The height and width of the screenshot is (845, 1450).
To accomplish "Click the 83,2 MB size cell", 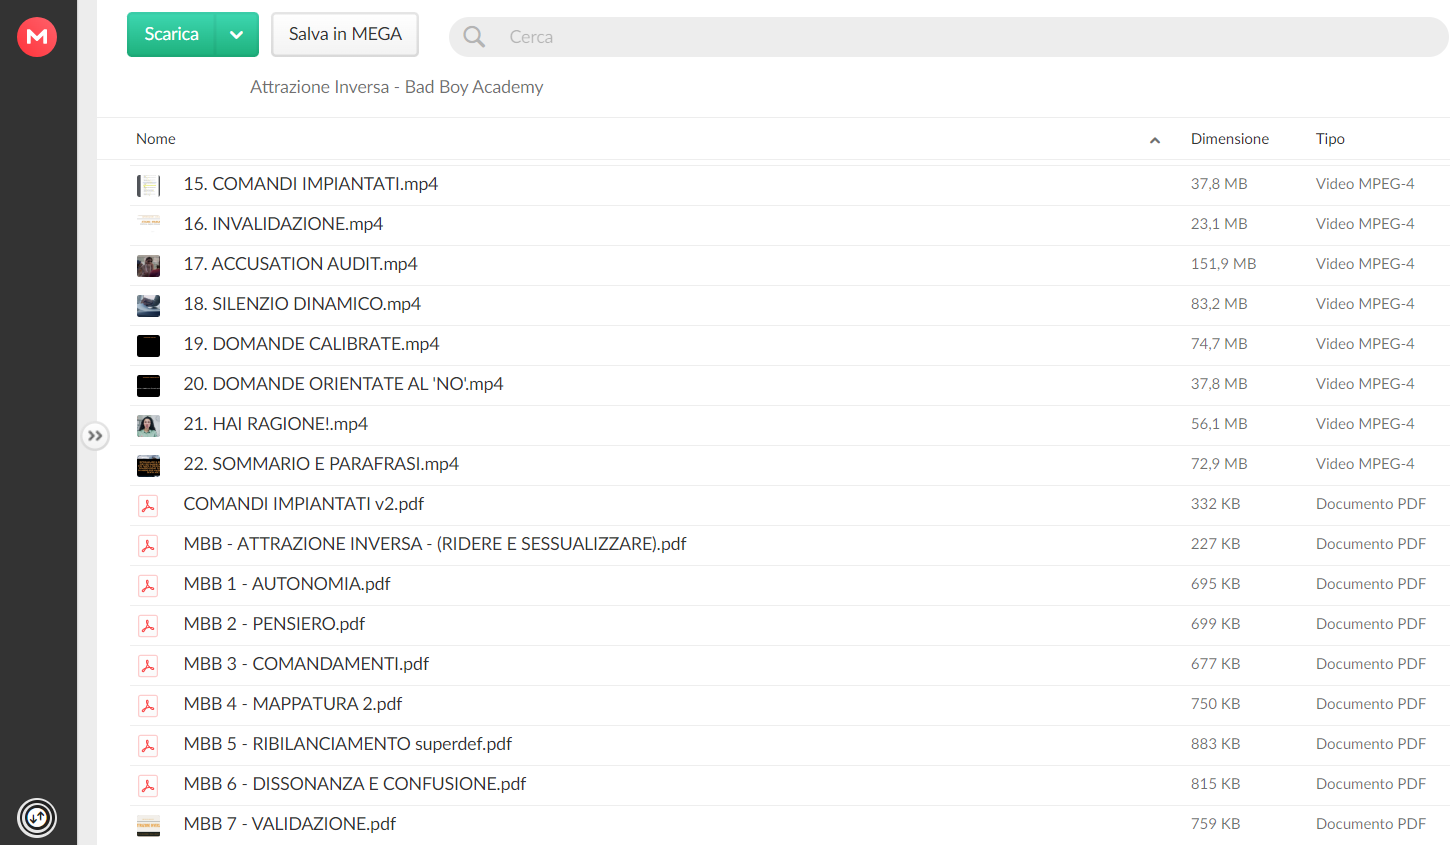I will tap(1219, 304).
